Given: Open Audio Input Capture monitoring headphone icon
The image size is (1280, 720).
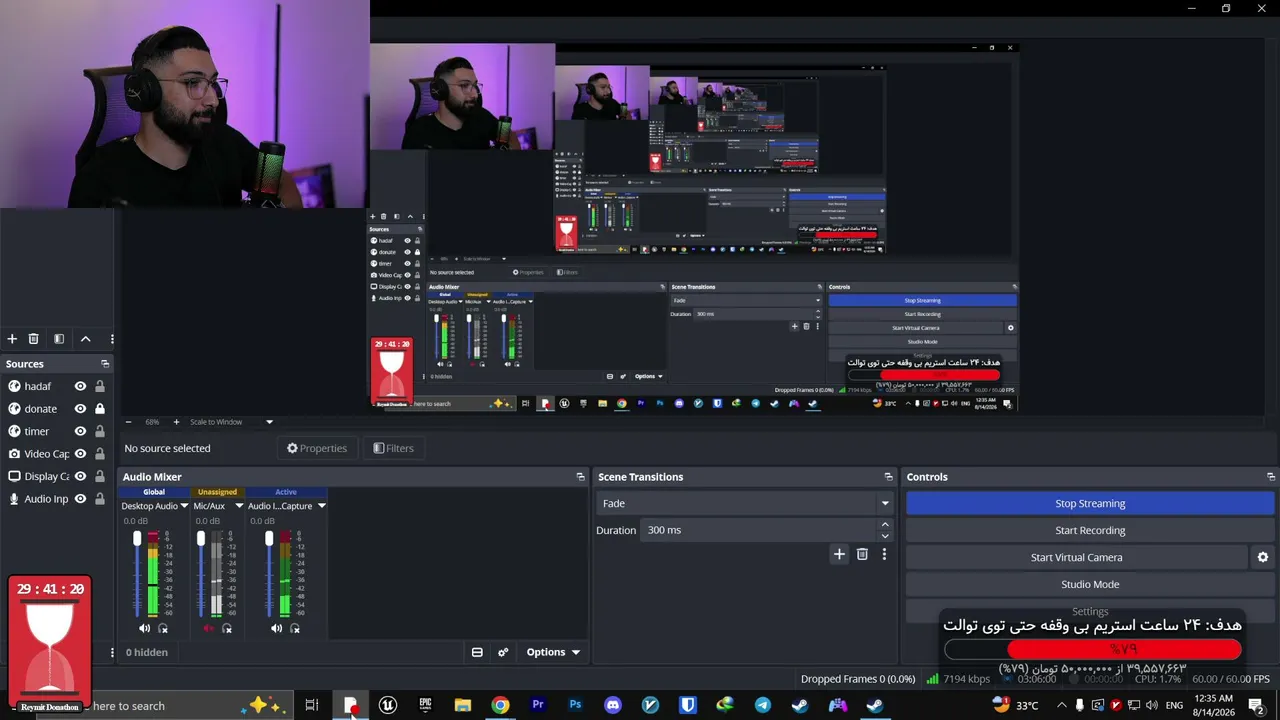Looking at the screenshot, I should coord(295,628).
